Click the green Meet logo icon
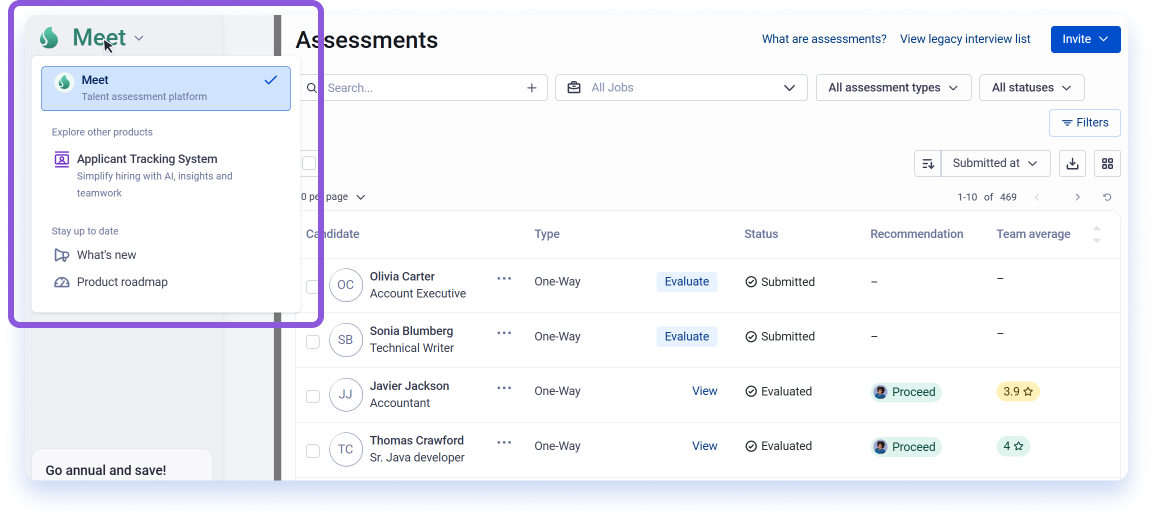This screenshot has width=1153, height=515. click(49, 38)
